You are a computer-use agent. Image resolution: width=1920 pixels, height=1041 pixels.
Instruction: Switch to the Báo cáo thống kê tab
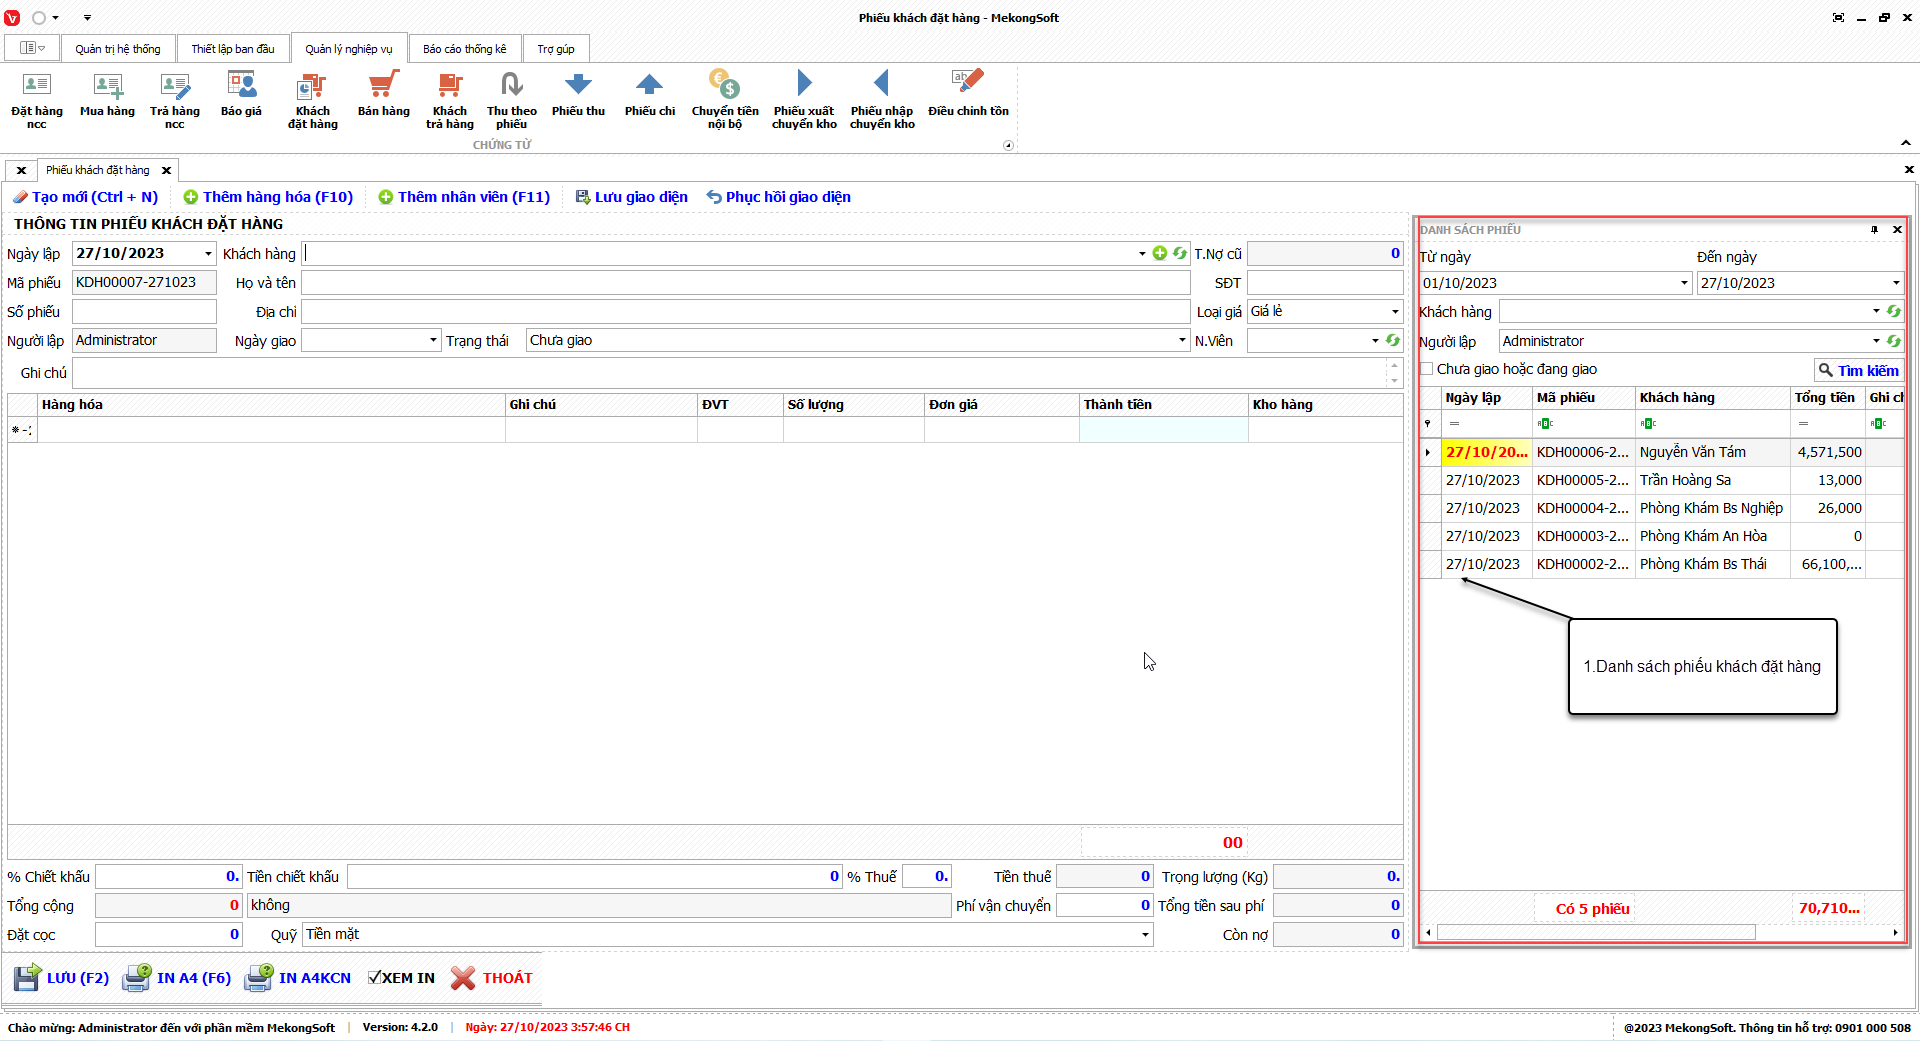click(x=464, y=49)
